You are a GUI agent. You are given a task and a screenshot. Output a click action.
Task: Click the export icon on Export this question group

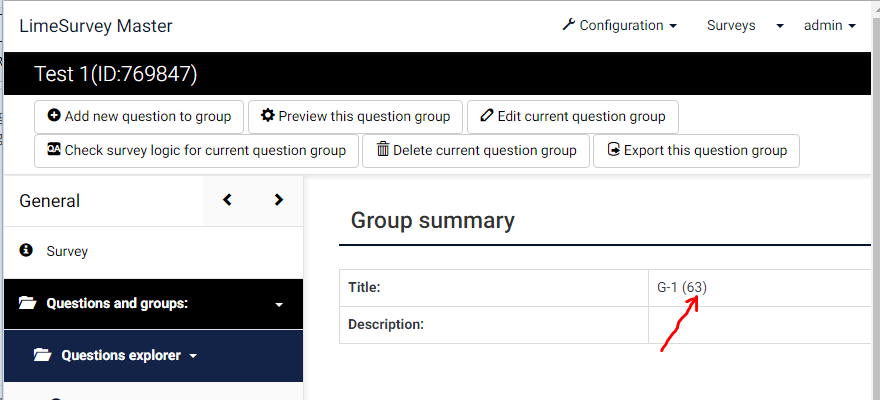click(613, 150)
